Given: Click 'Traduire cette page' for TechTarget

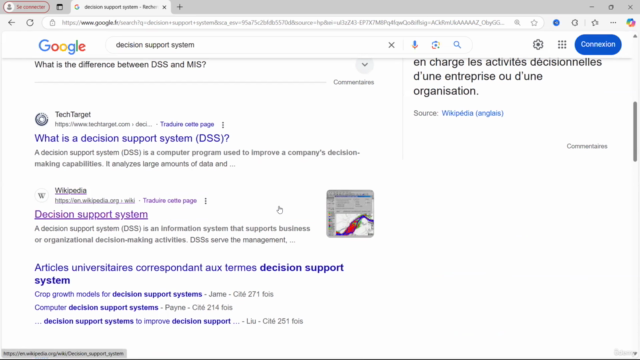Looking at the screenshot, I should click(x=187, y=124).
